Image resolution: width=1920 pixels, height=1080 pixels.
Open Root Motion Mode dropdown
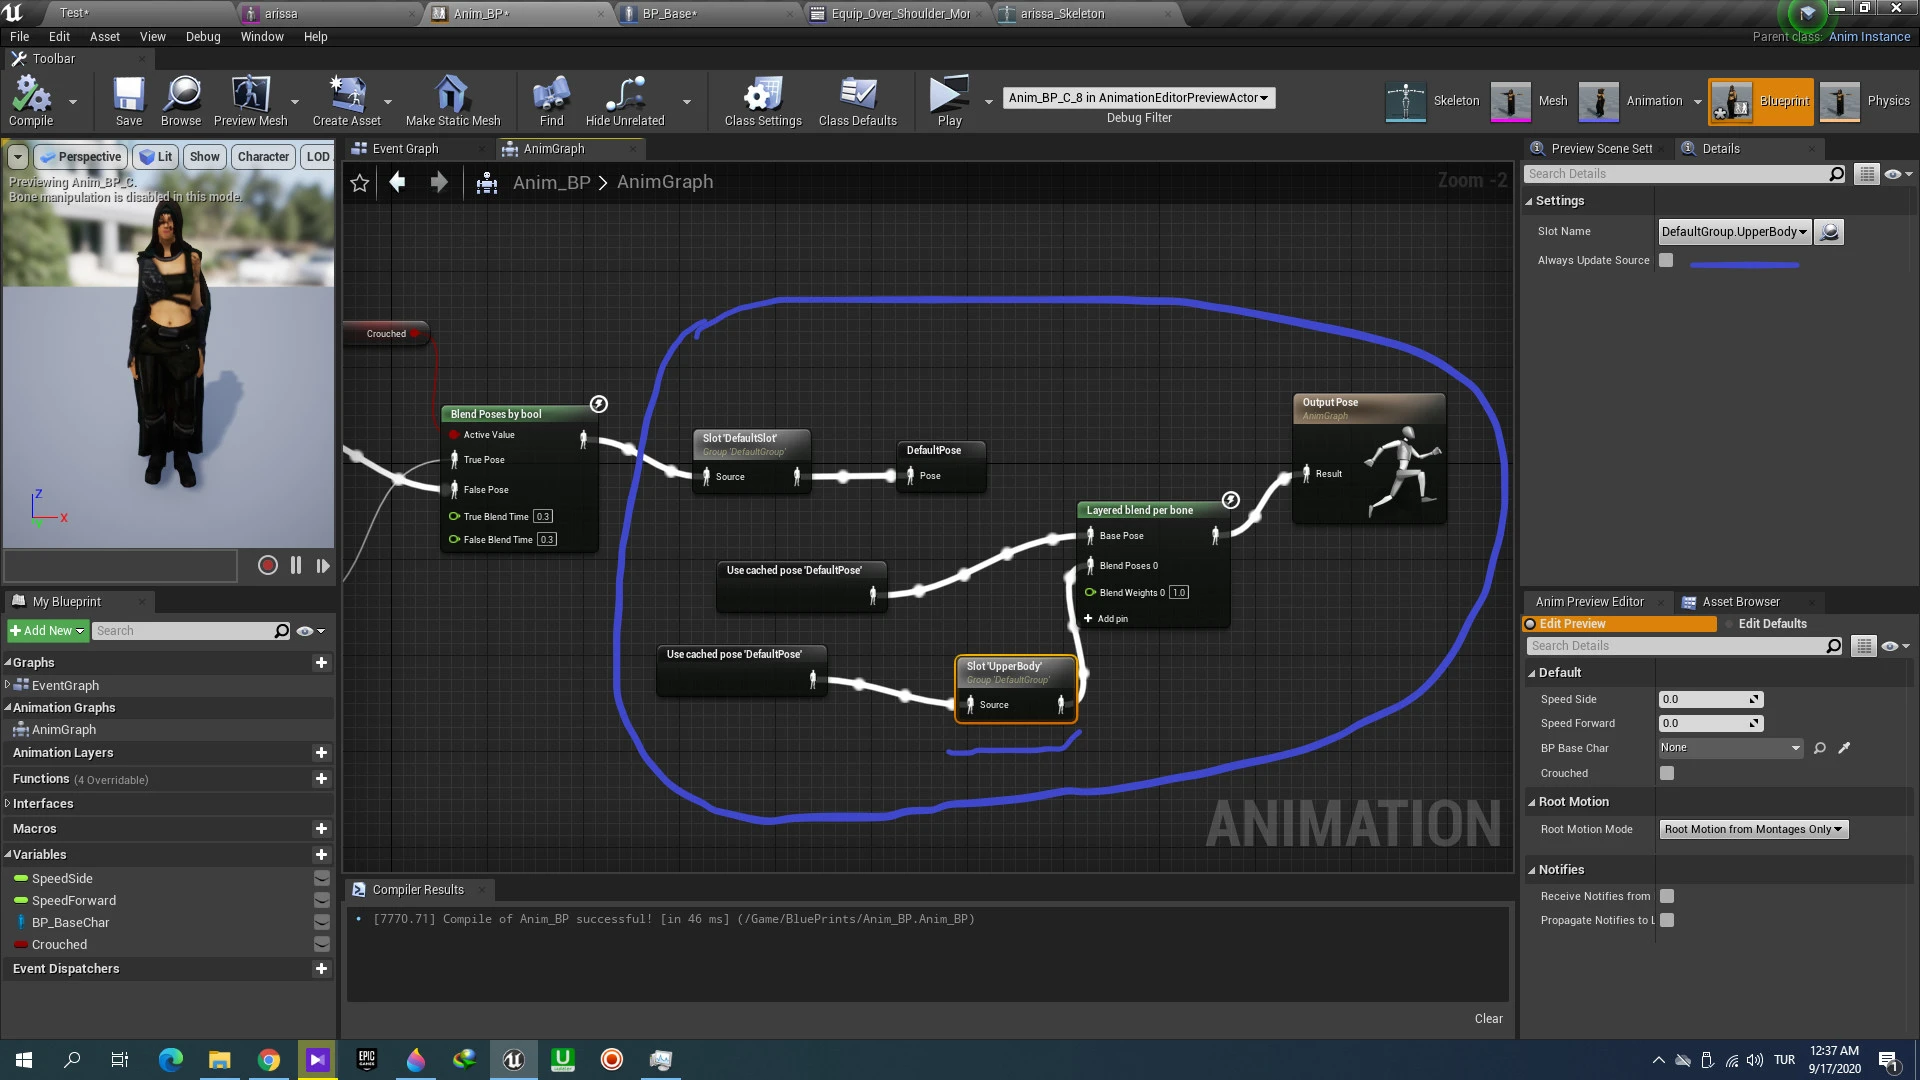click(x=1753, y=829)
